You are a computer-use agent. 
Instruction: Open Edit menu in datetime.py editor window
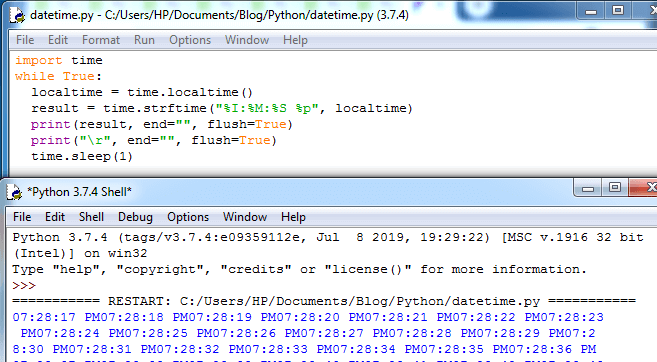tap(58, 40)
